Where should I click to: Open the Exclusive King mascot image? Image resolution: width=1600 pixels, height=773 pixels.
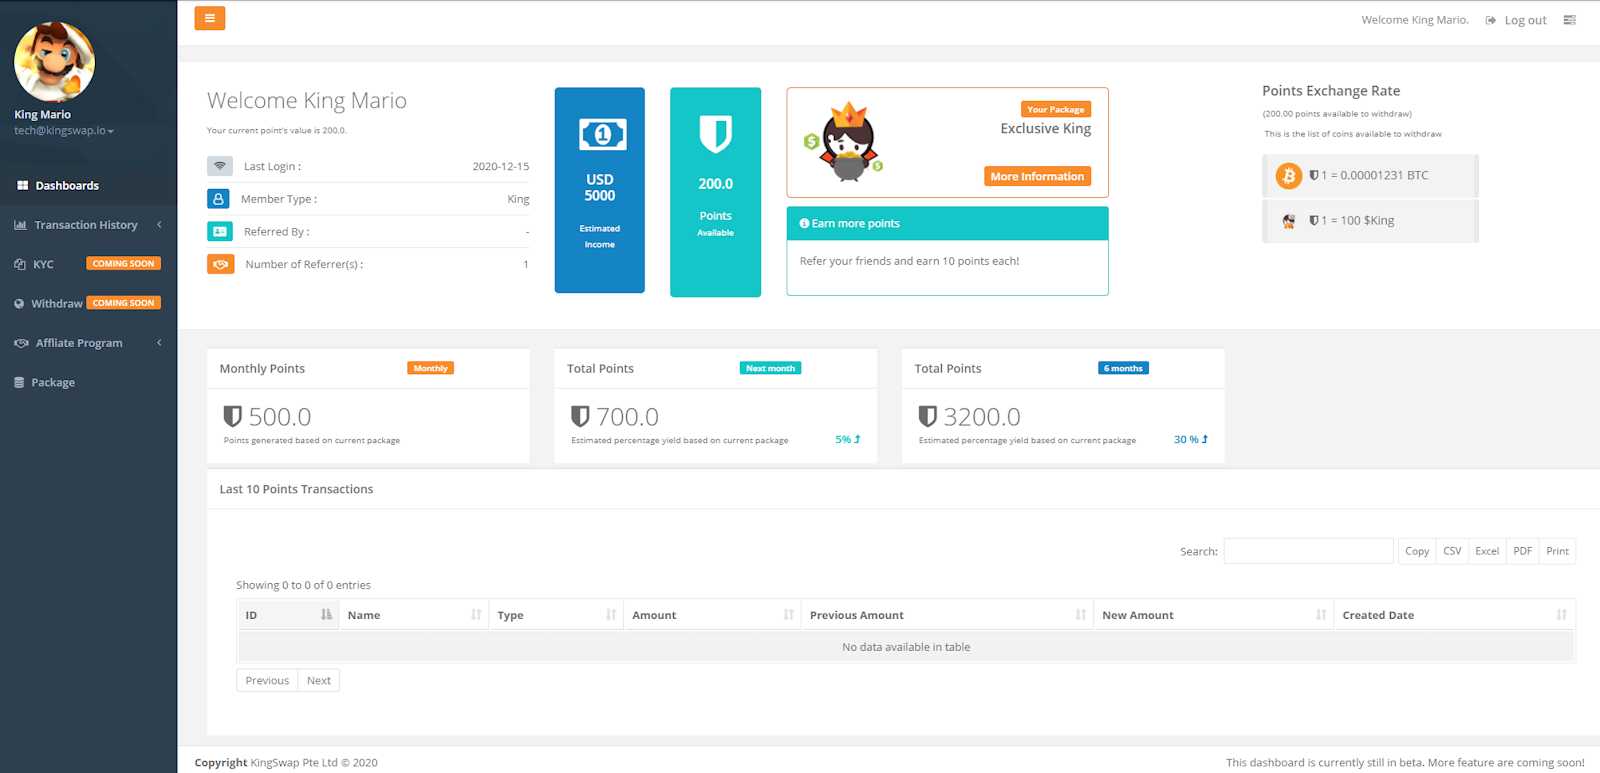click(845, 142)
